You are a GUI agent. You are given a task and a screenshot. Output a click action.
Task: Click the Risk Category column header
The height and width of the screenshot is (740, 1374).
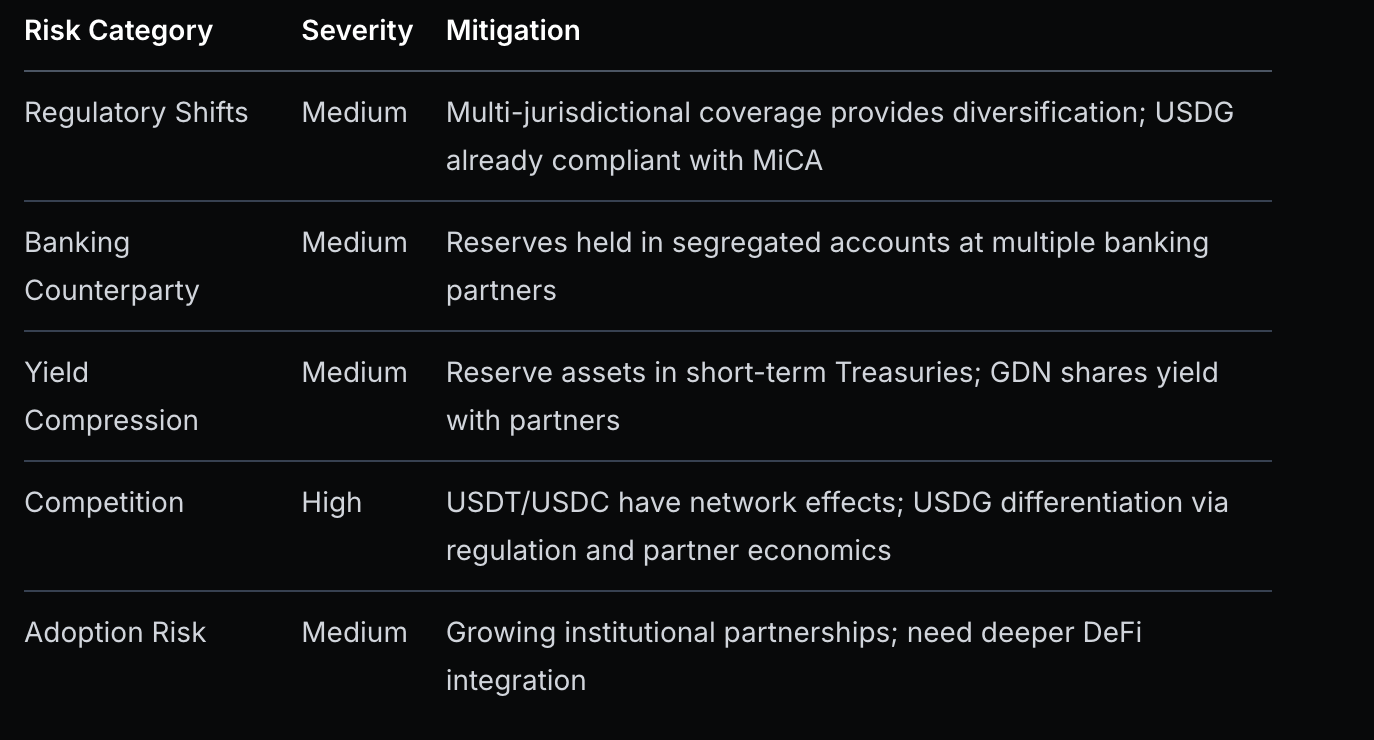point(118,31)
